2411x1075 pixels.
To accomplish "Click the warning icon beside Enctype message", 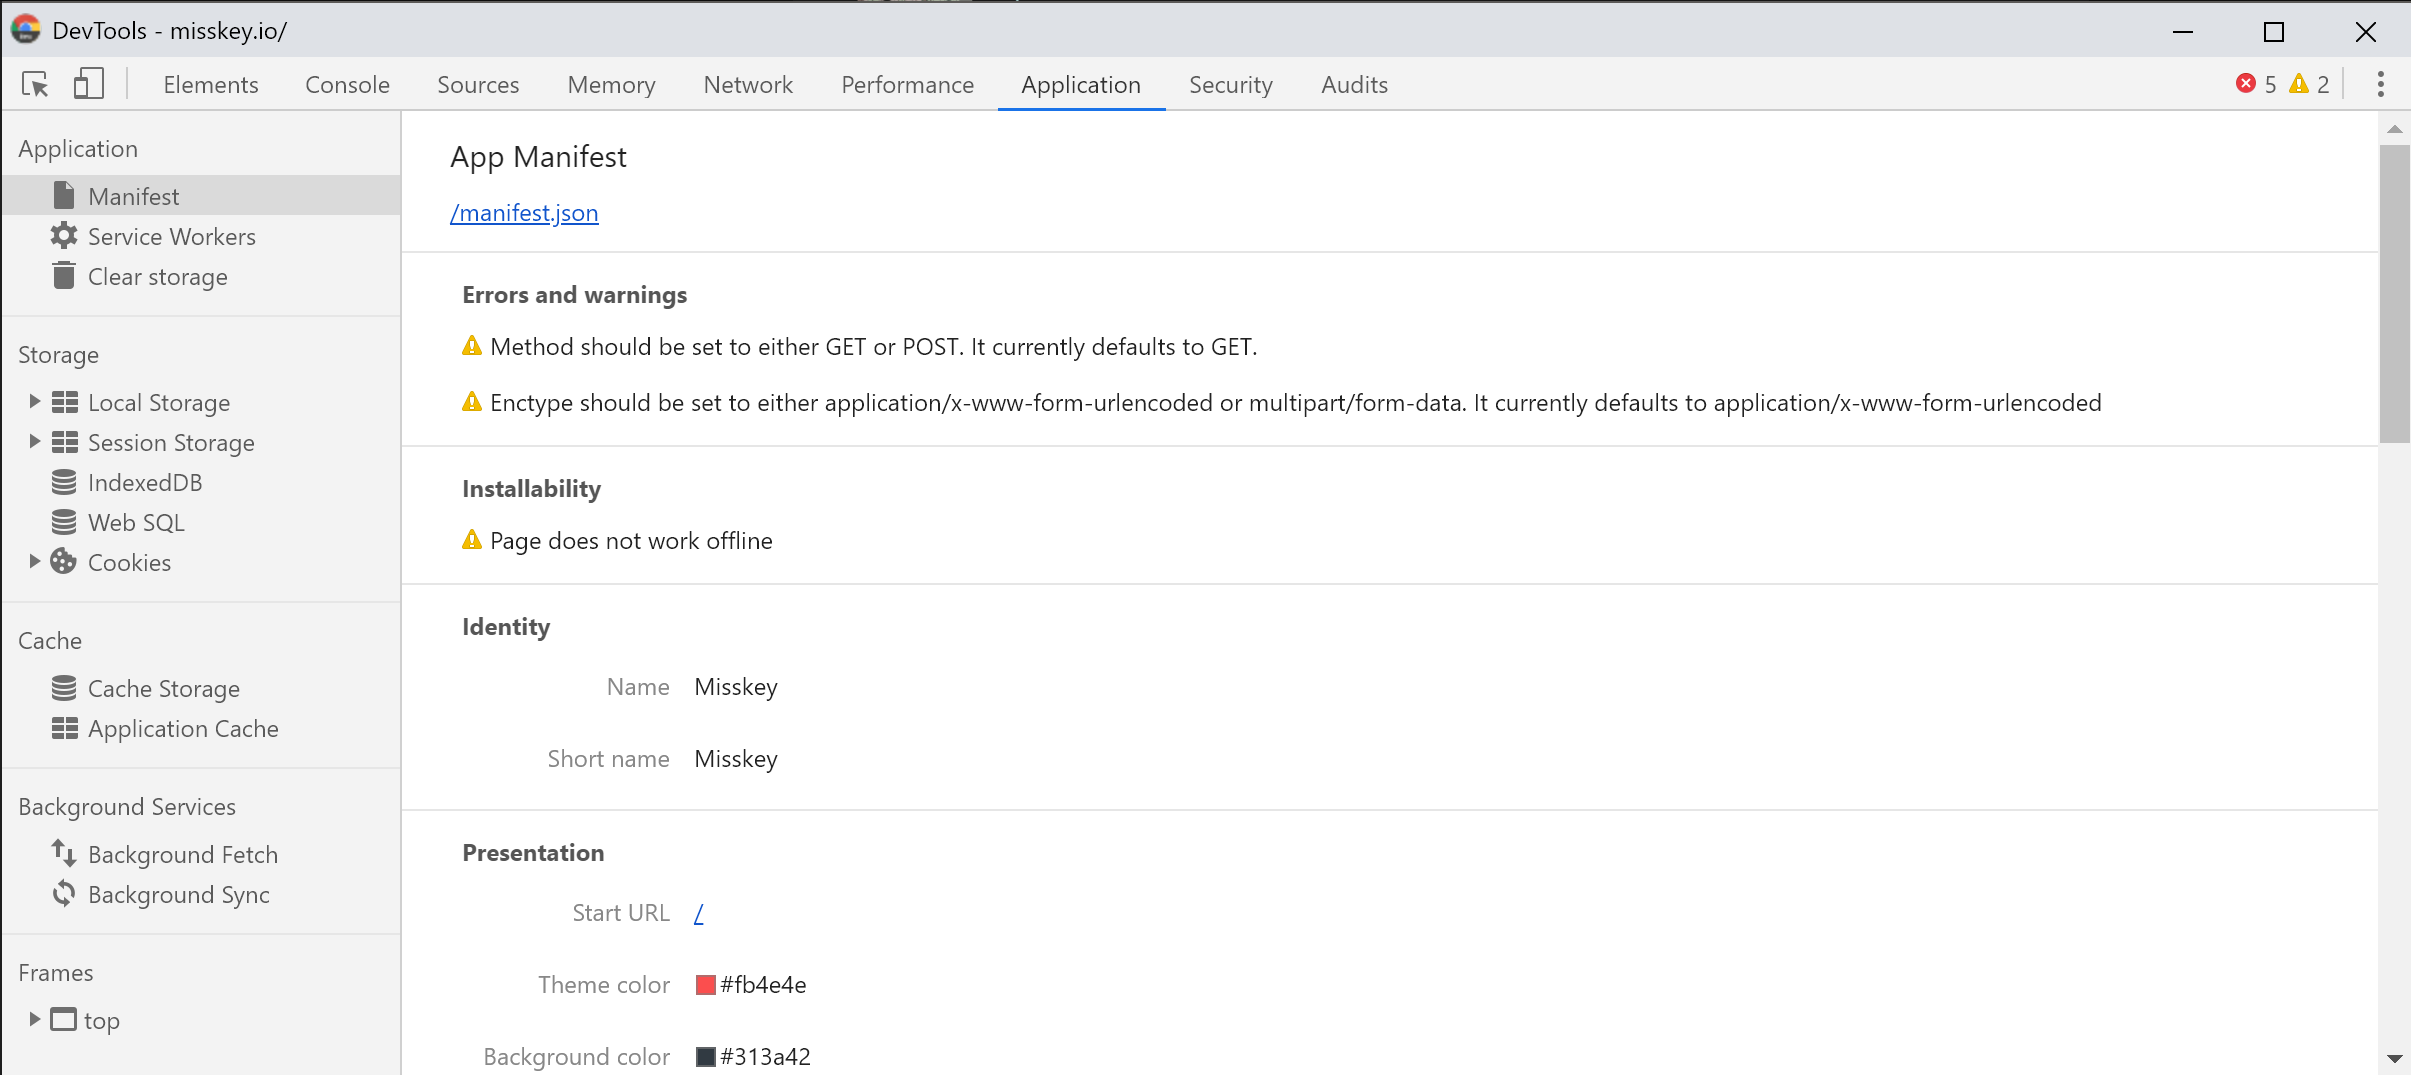I will tap(472, 402).
